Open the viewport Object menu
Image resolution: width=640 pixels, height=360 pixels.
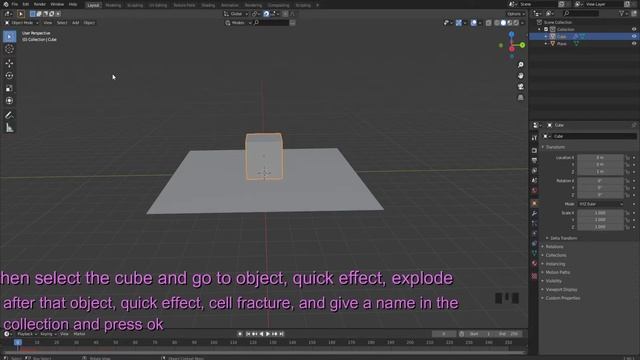[x=89, y=23]
